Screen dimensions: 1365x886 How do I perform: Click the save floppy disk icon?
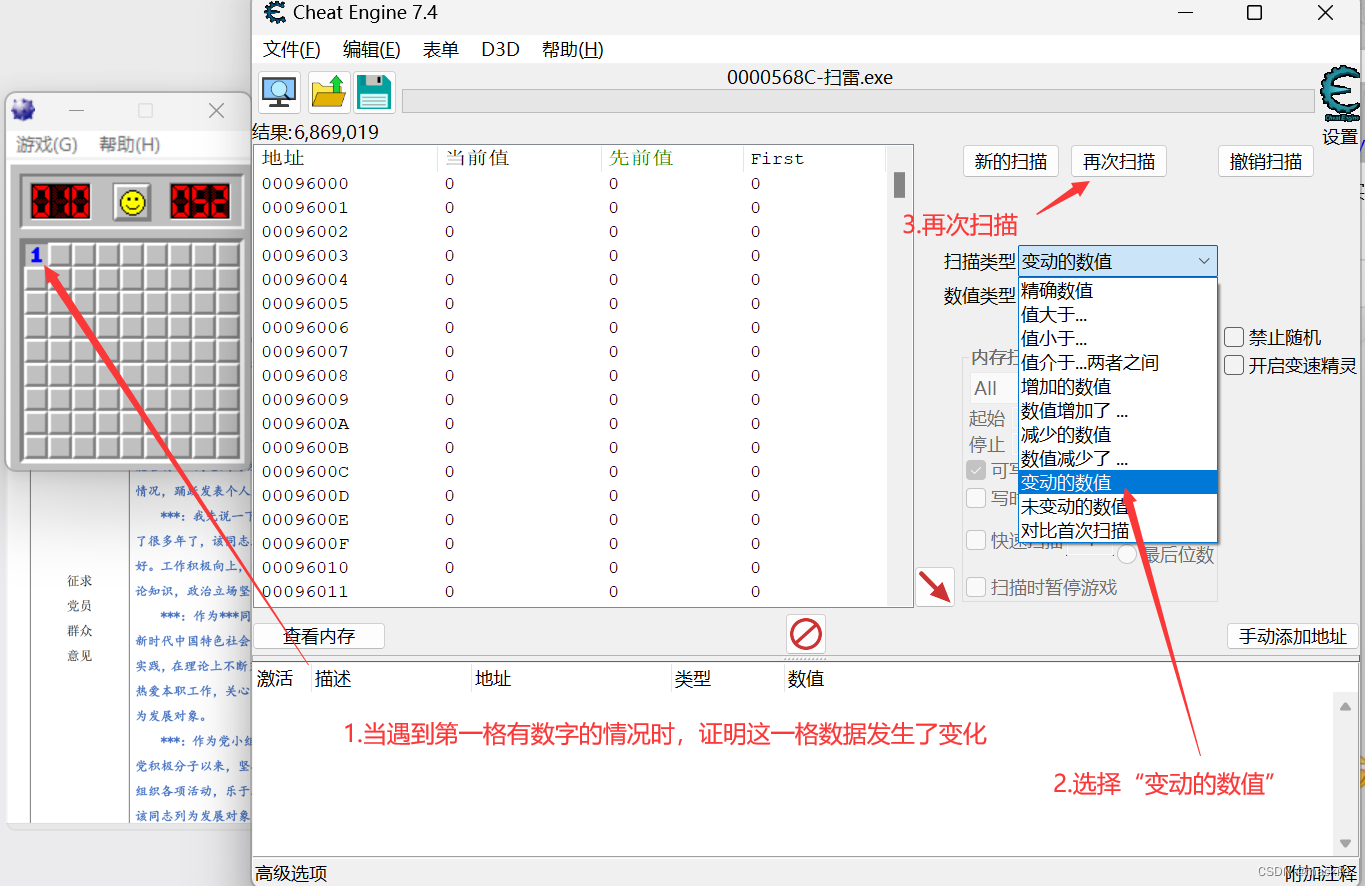tap(374, 92)
